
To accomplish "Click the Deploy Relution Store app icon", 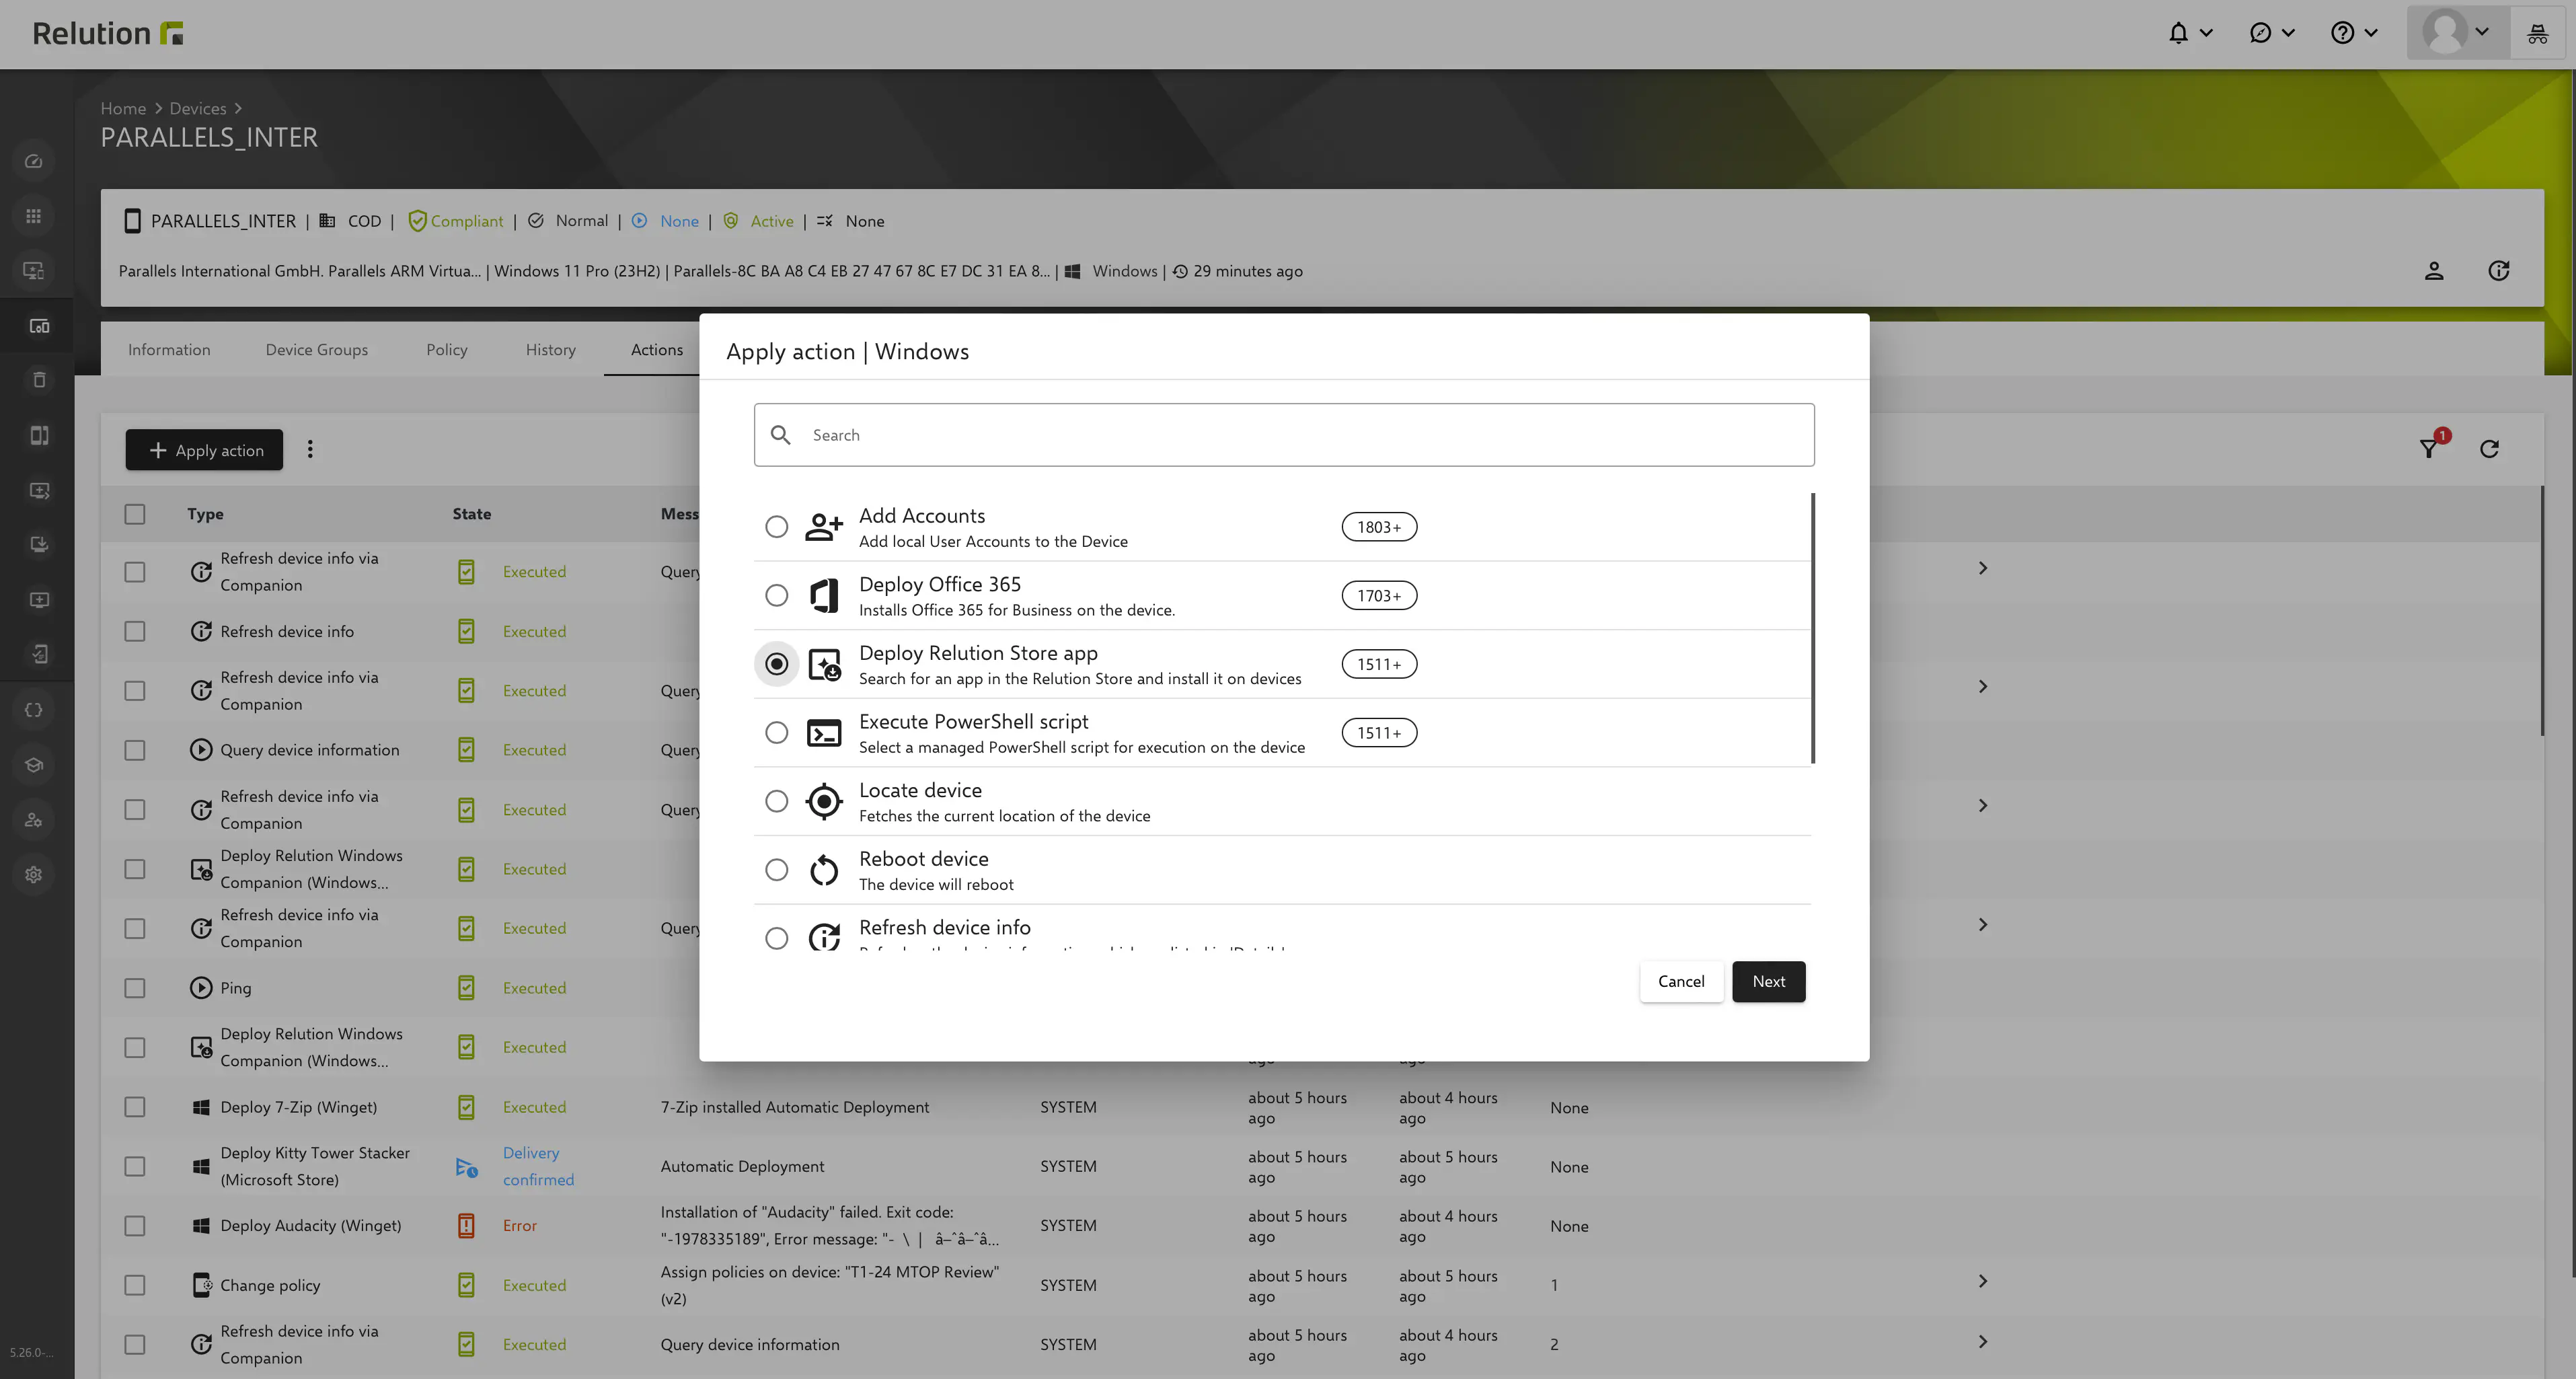I will (825, 663).
